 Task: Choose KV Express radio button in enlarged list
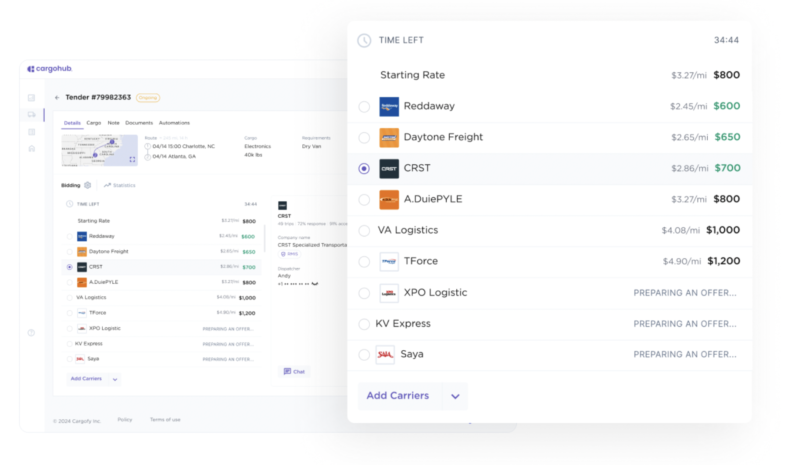click(x=364, y=324)
